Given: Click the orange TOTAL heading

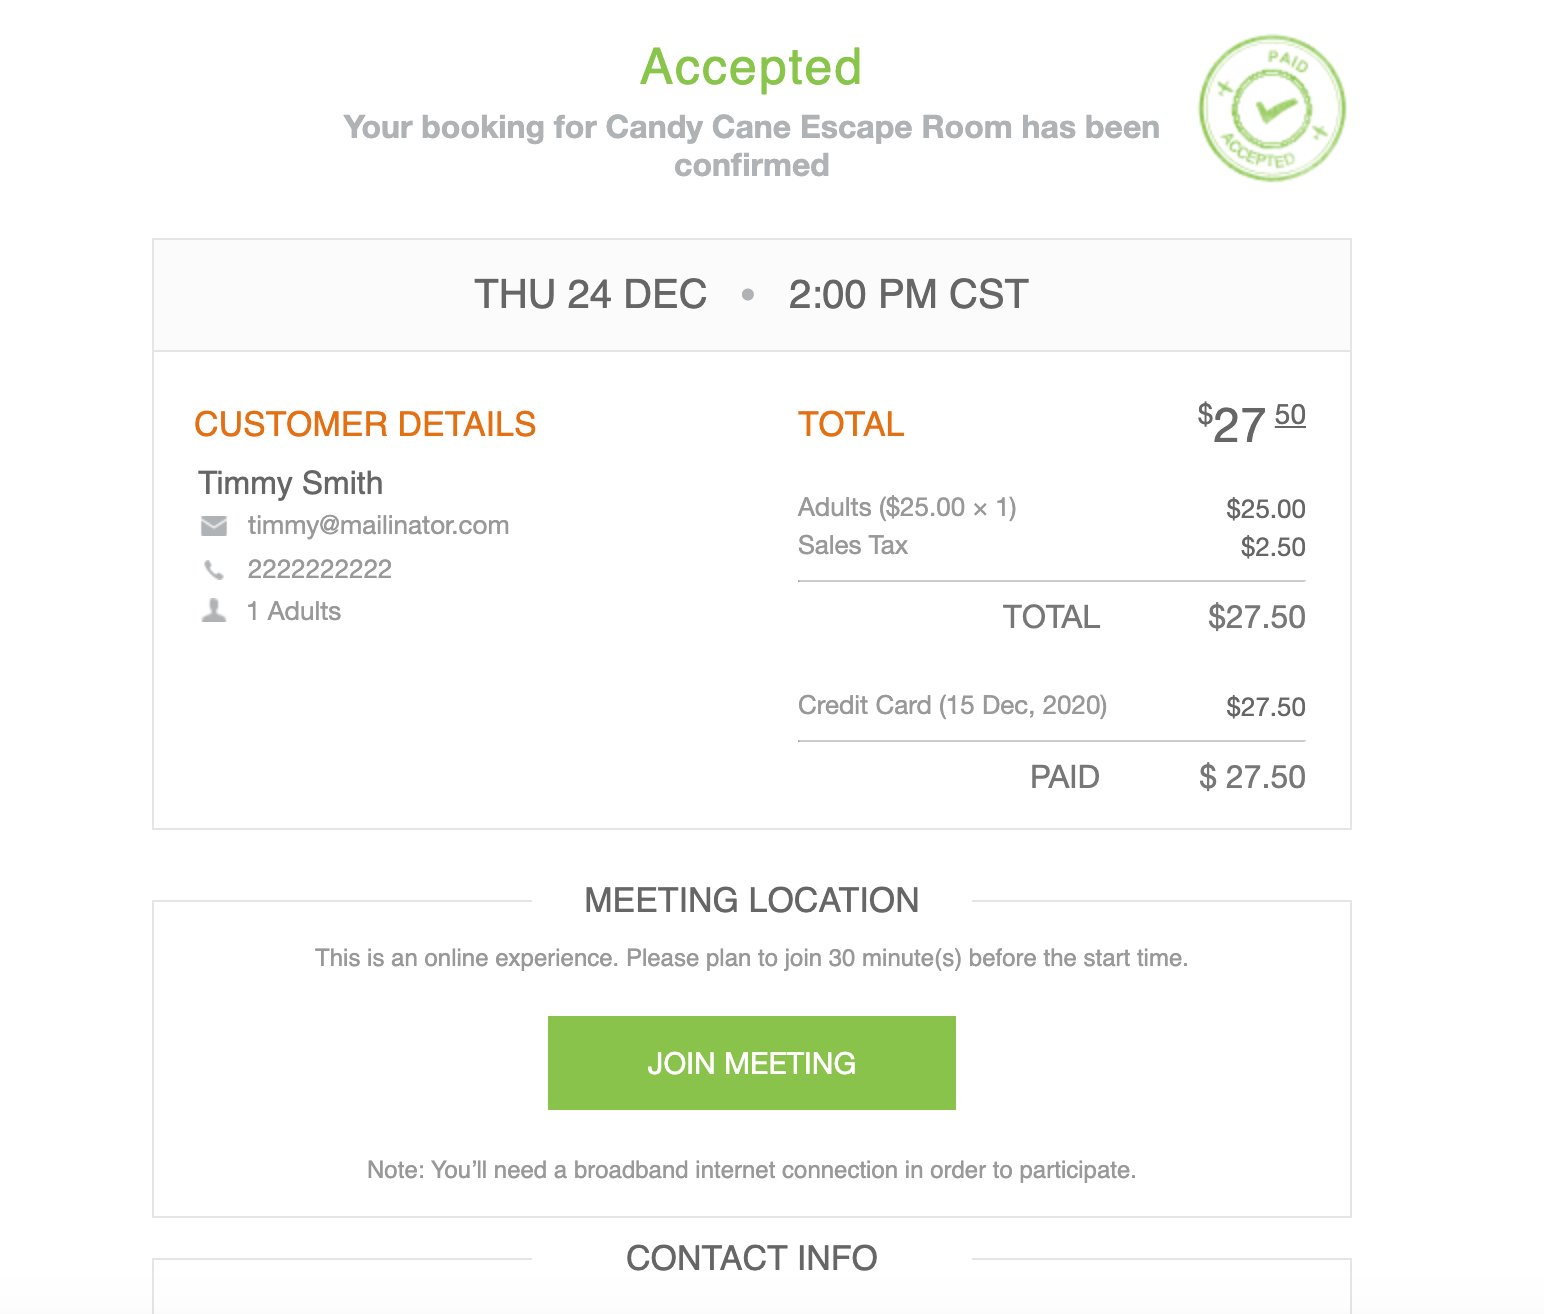Looking at the screenshot, I should point(851,424).
